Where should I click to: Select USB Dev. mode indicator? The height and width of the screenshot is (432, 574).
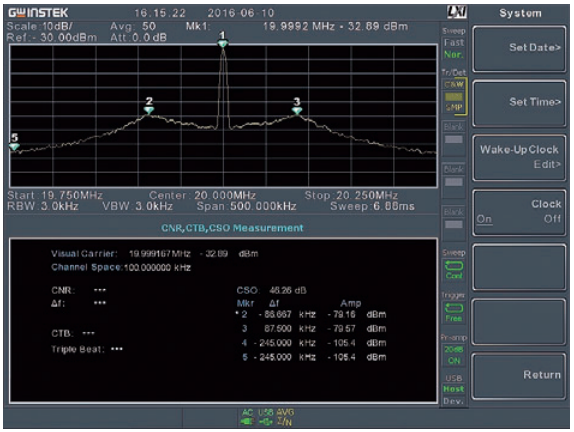pyautogui.click(x=454, y=401)
